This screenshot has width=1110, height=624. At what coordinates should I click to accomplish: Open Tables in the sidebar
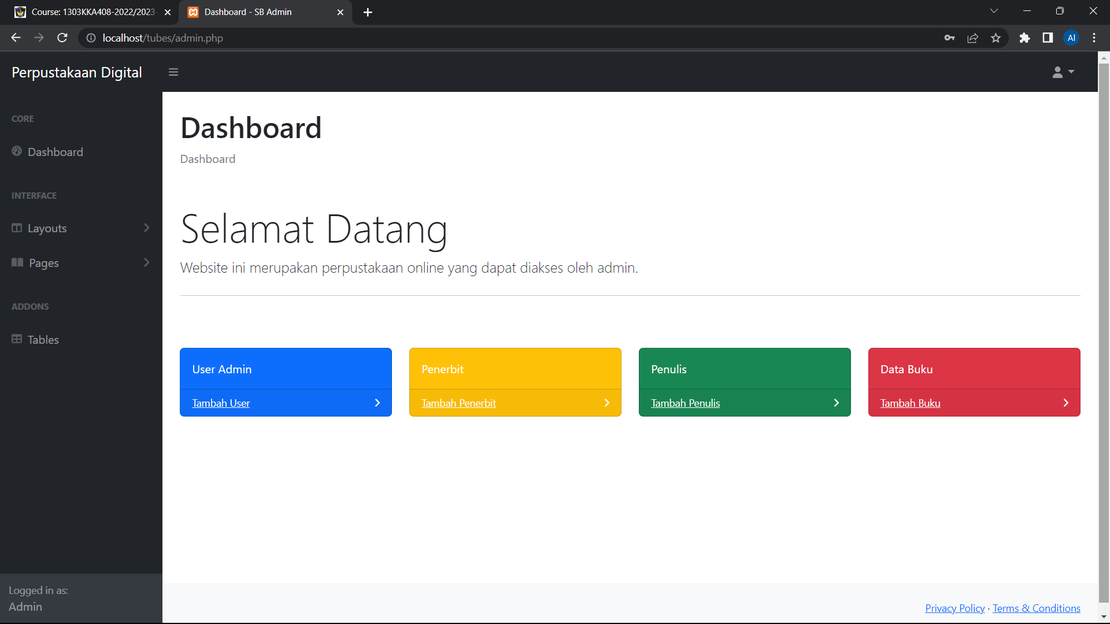click(x=43, y=340)
